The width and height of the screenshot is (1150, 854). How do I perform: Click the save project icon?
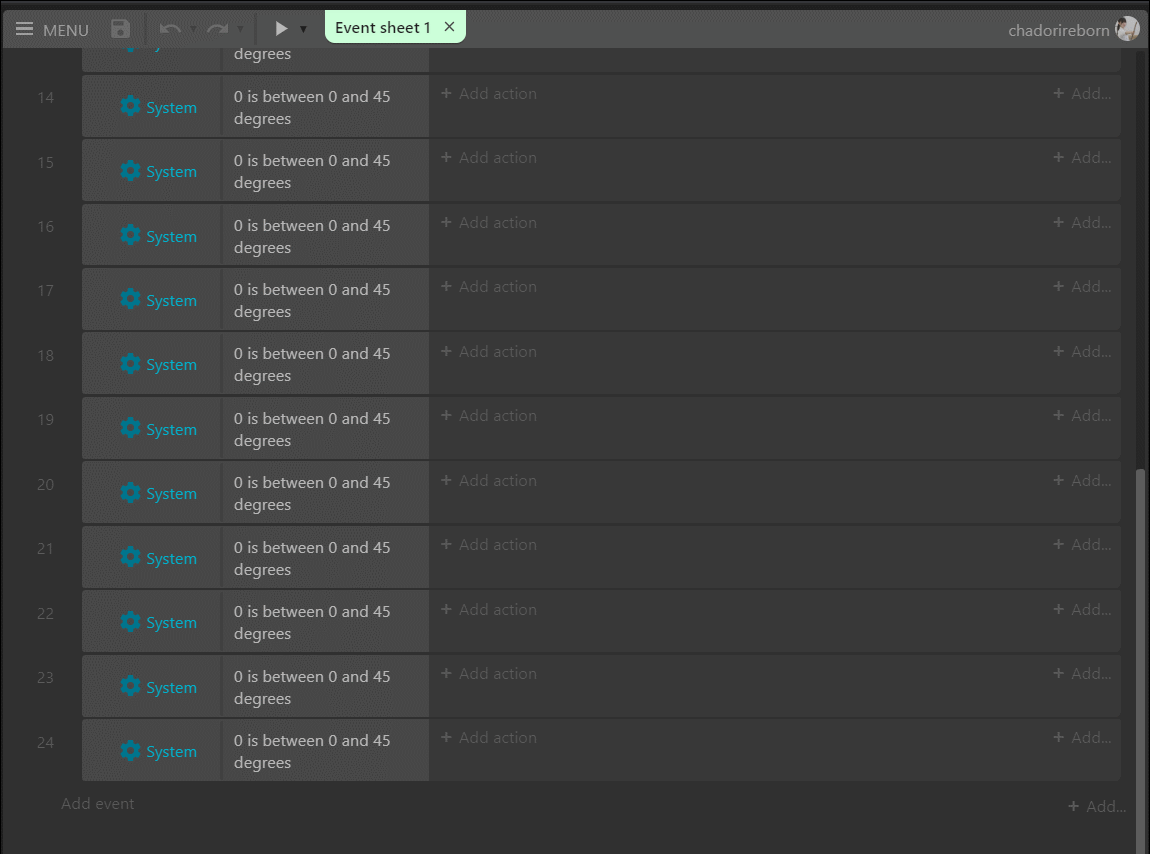(x=119, y=29)
